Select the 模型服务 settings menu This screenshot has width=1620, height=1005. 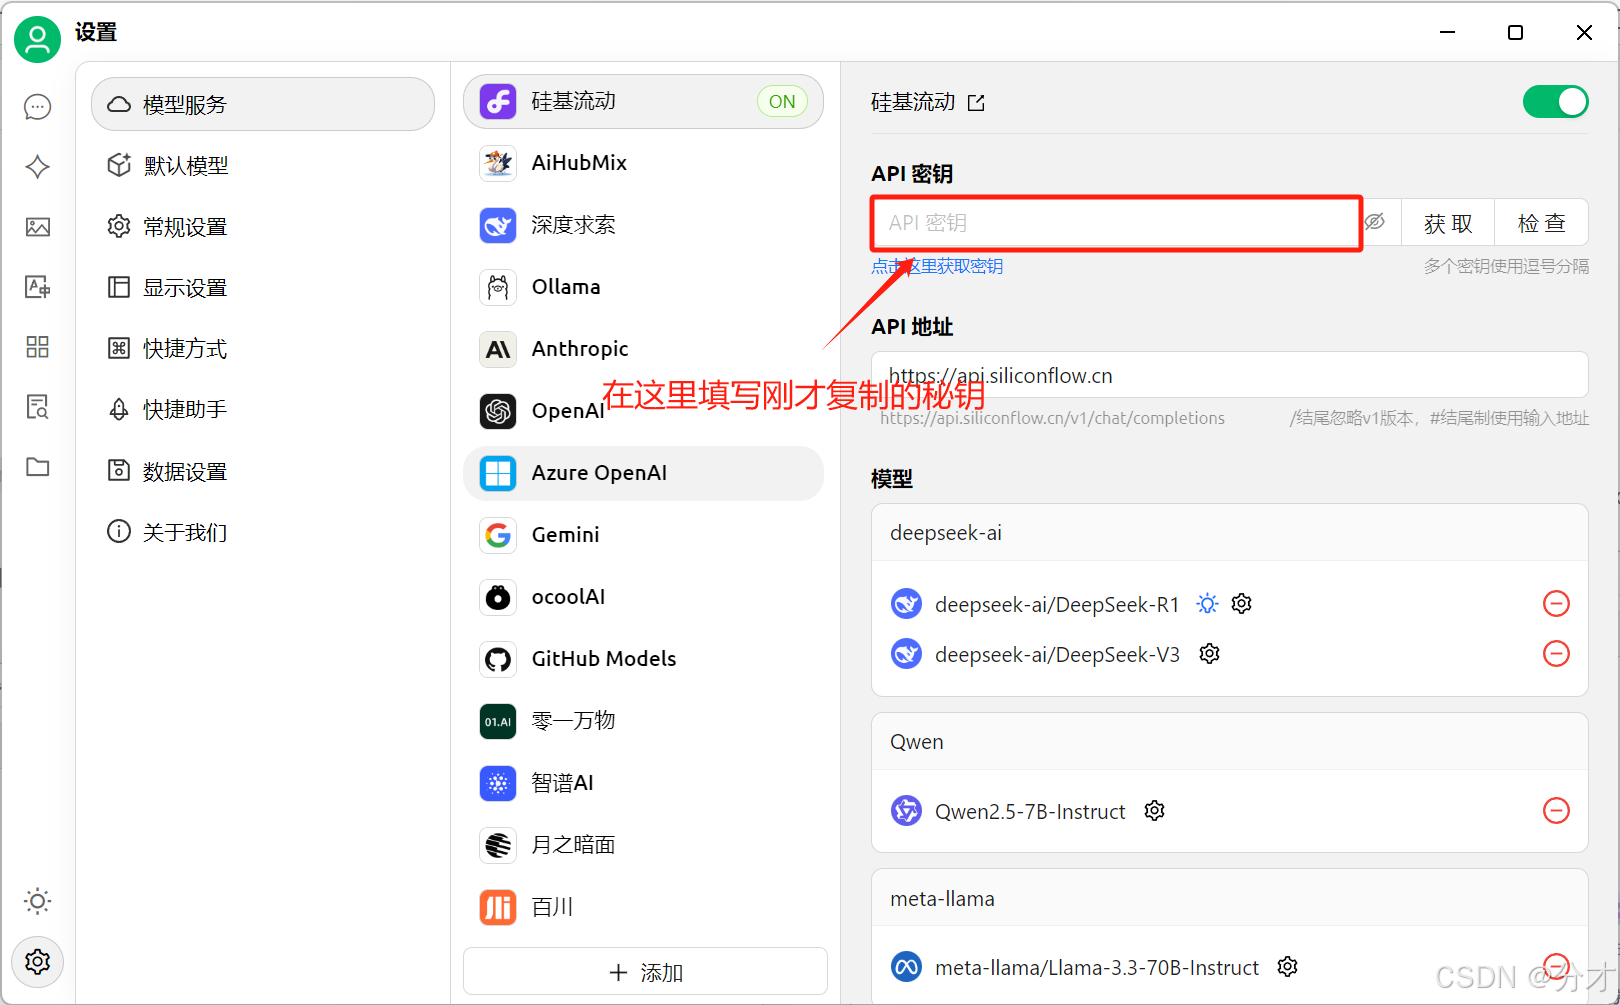263,104
